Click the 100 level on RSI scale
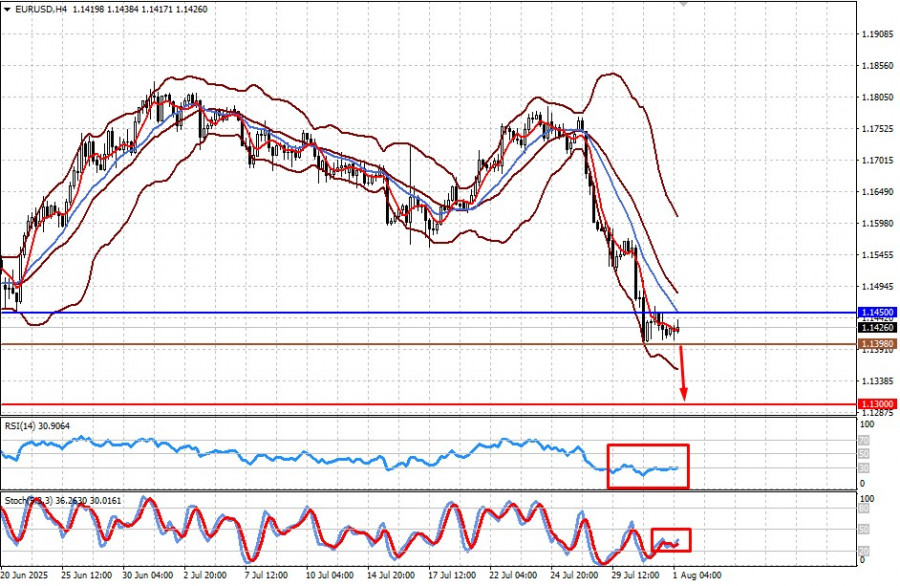Viewport: 900px width, 586px height. (x=868, y=425)
